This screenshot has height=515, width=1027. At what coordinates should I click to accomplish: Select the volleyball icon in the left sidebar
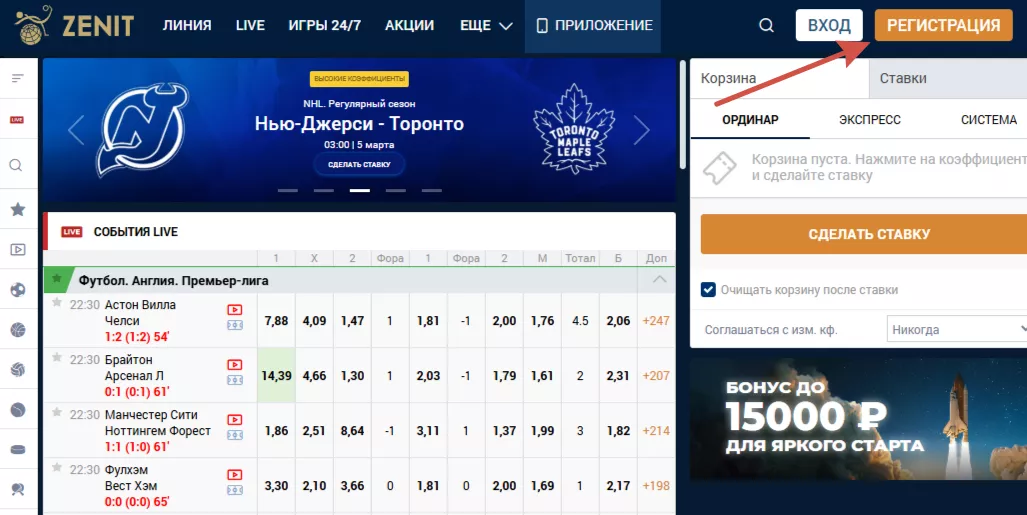tap(17, 369)
